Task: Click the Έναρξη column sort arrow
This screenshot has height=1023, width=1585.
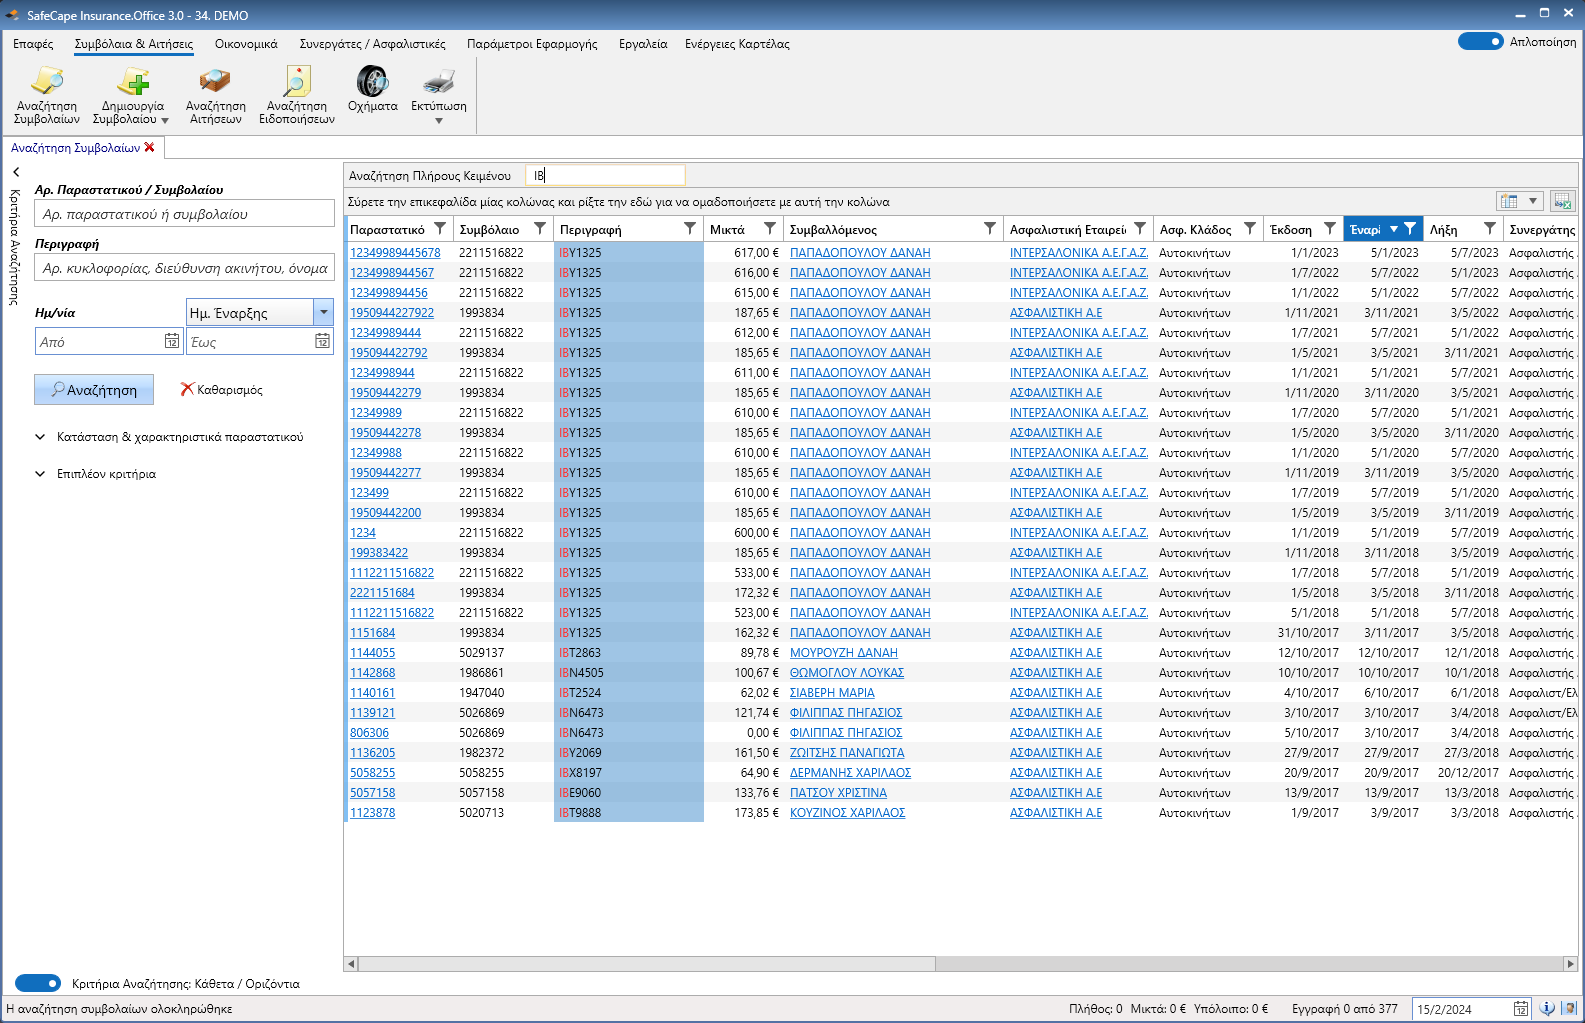Action: click(1393, 229)
